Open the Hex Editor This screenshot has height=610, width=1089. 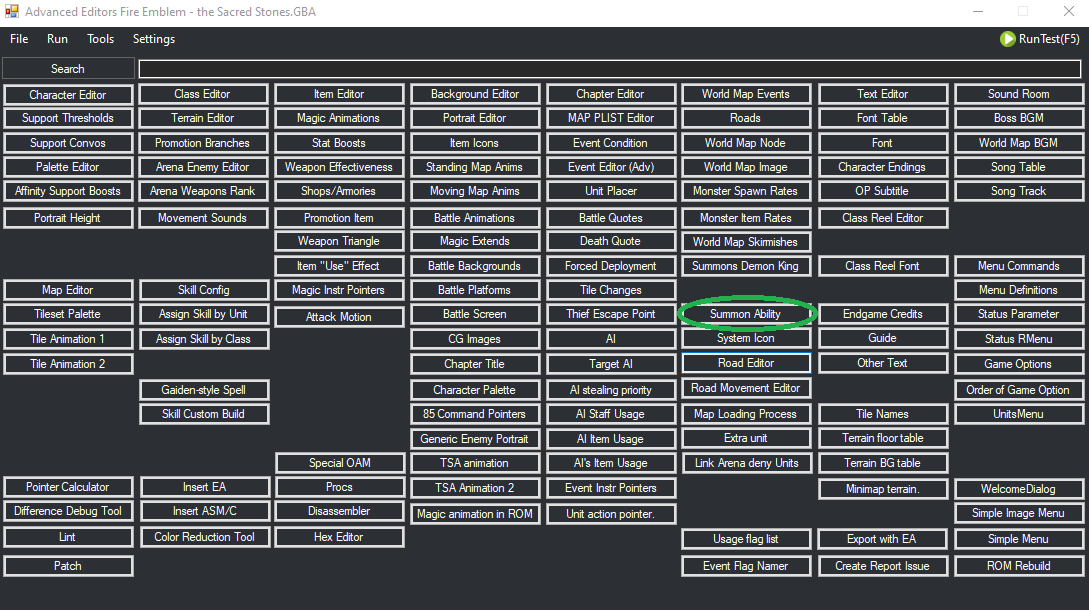point(338,537)
